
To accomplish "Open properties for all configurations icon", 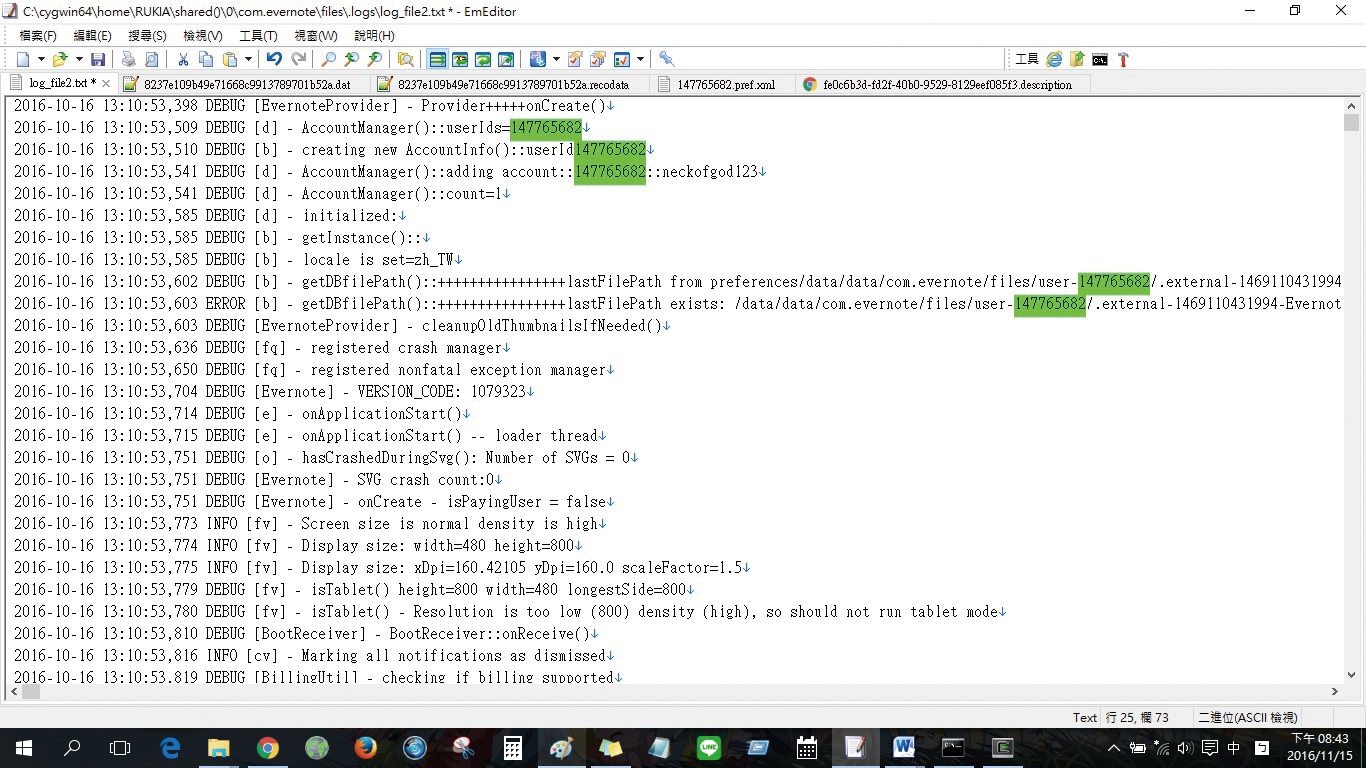I will 598,59.
